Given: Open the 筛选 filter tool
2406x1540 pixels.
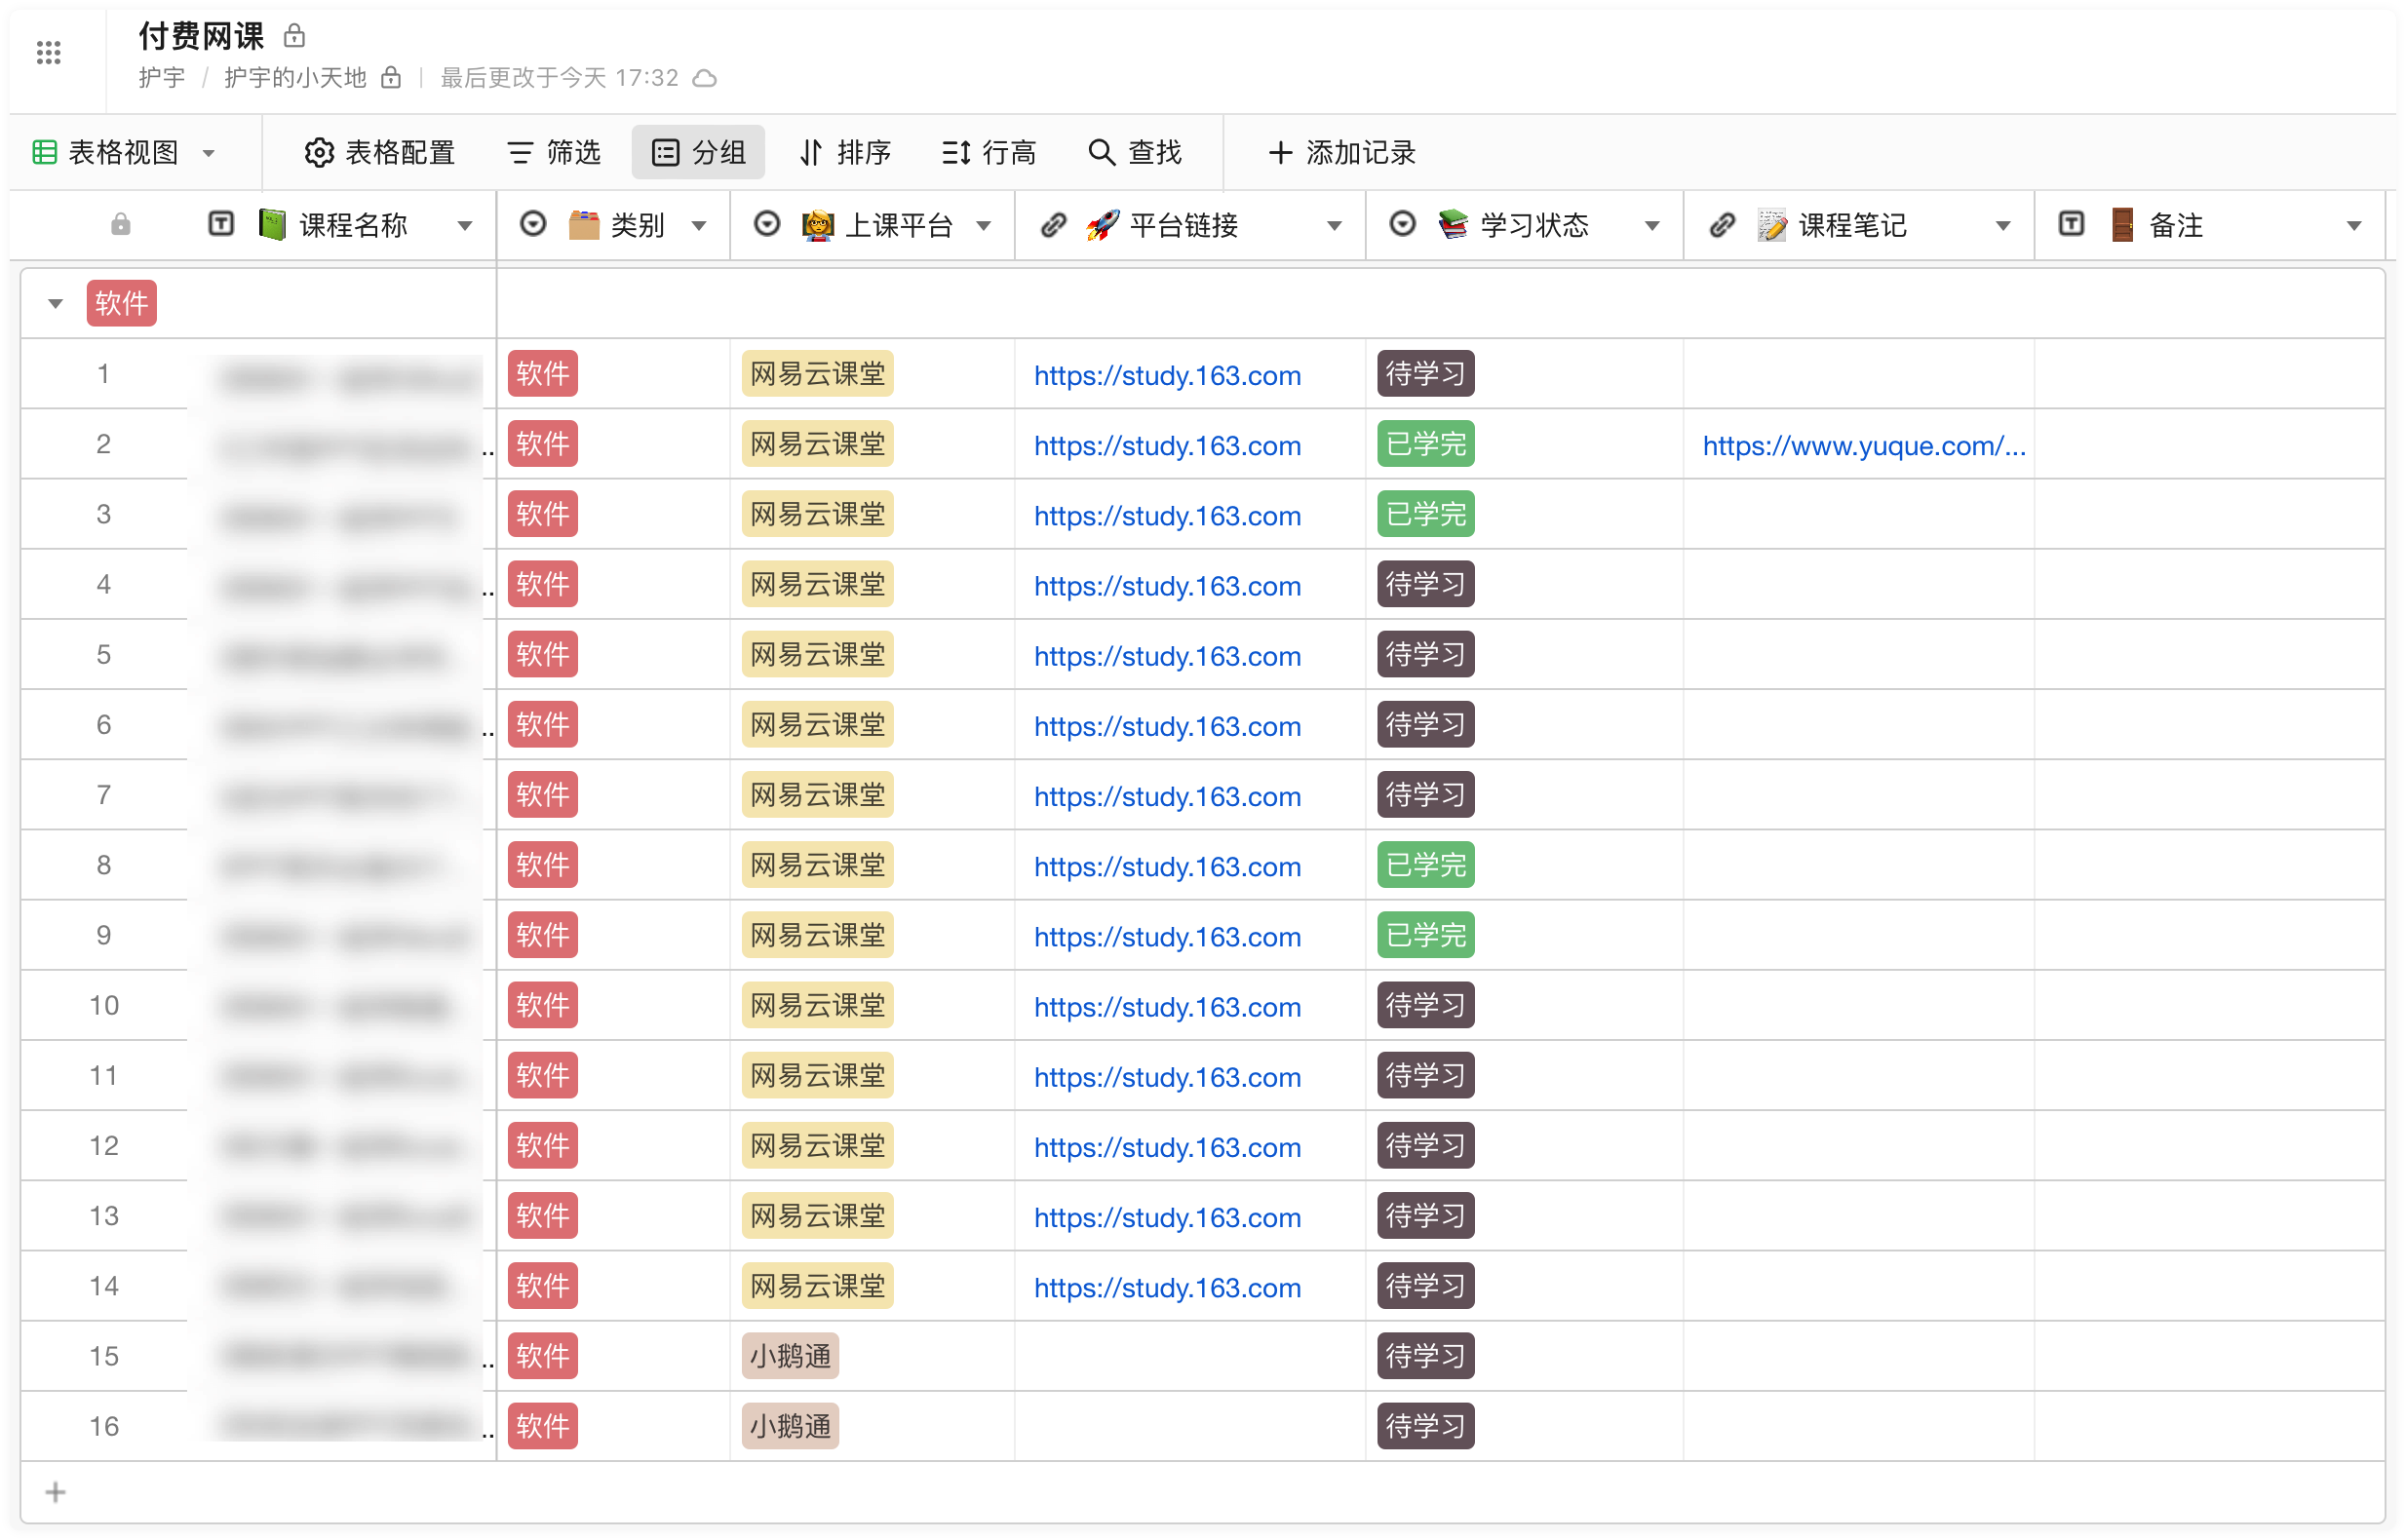Looking at the screenshot, I should click(554, 152).
